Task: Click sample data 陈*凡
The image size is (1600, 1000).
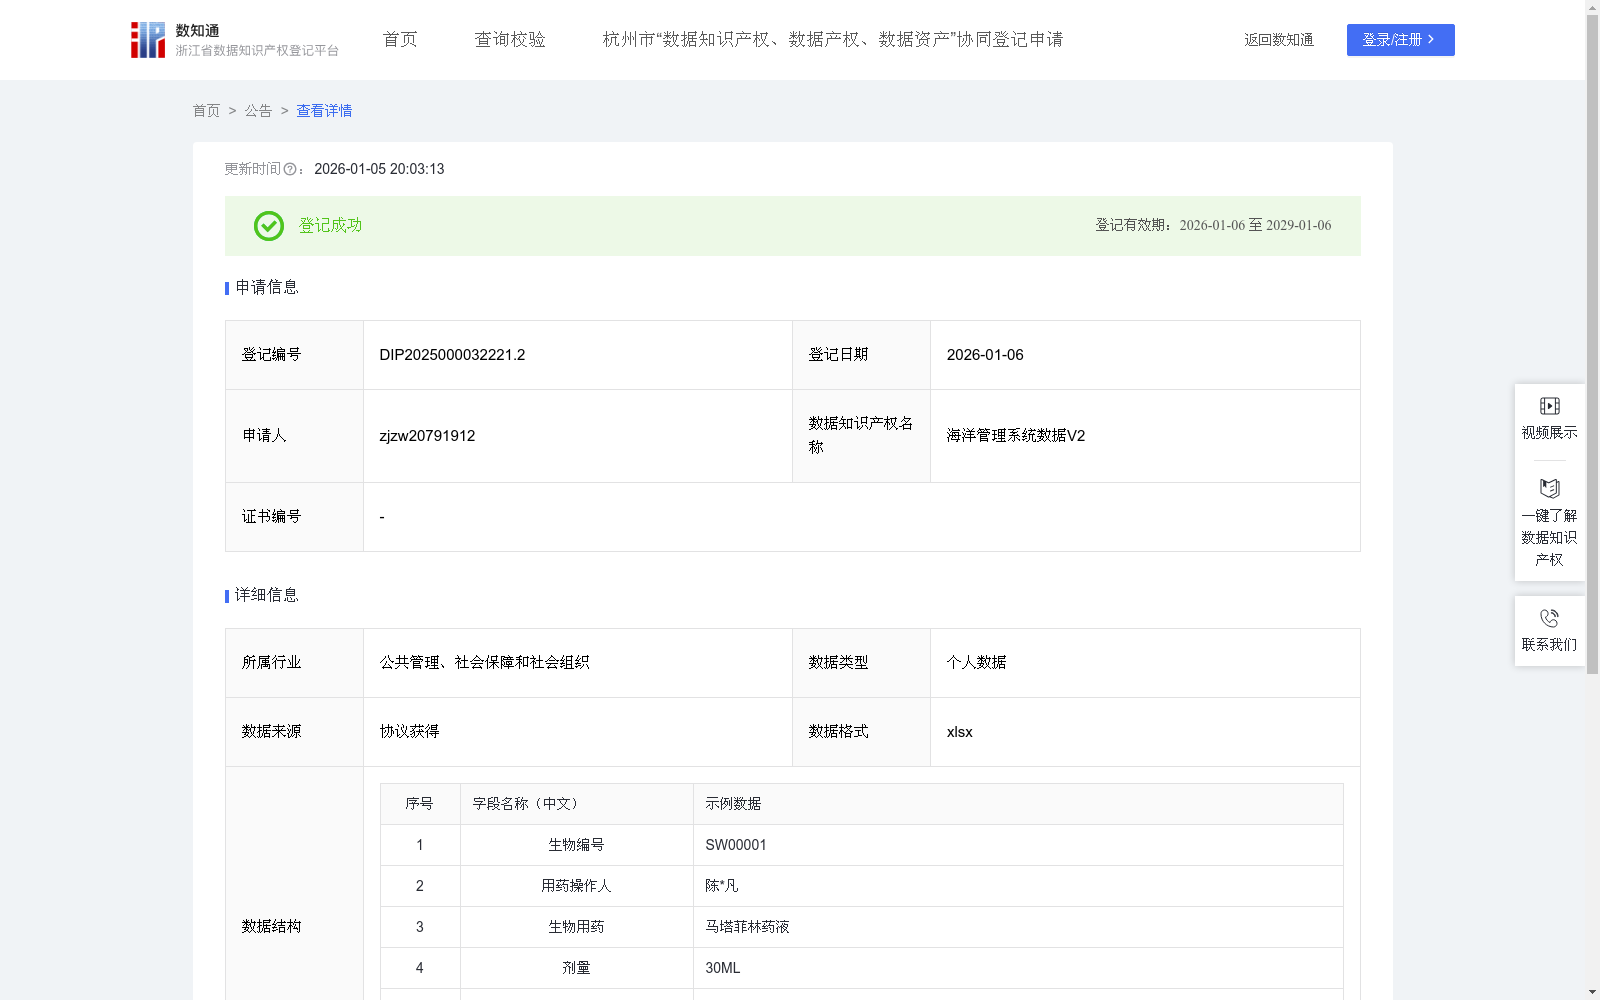Action: click(x=722, y=886)
